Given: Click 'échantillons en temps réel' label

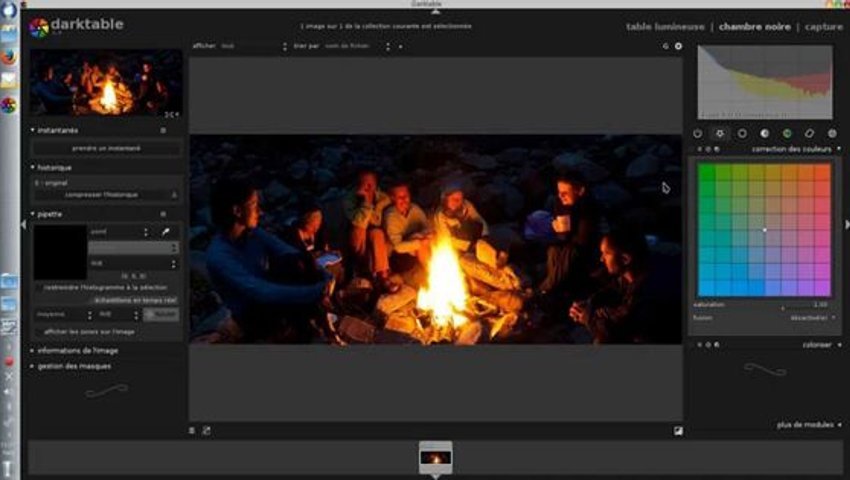Looking at the screenshot, I should click(x=135, y=300).
